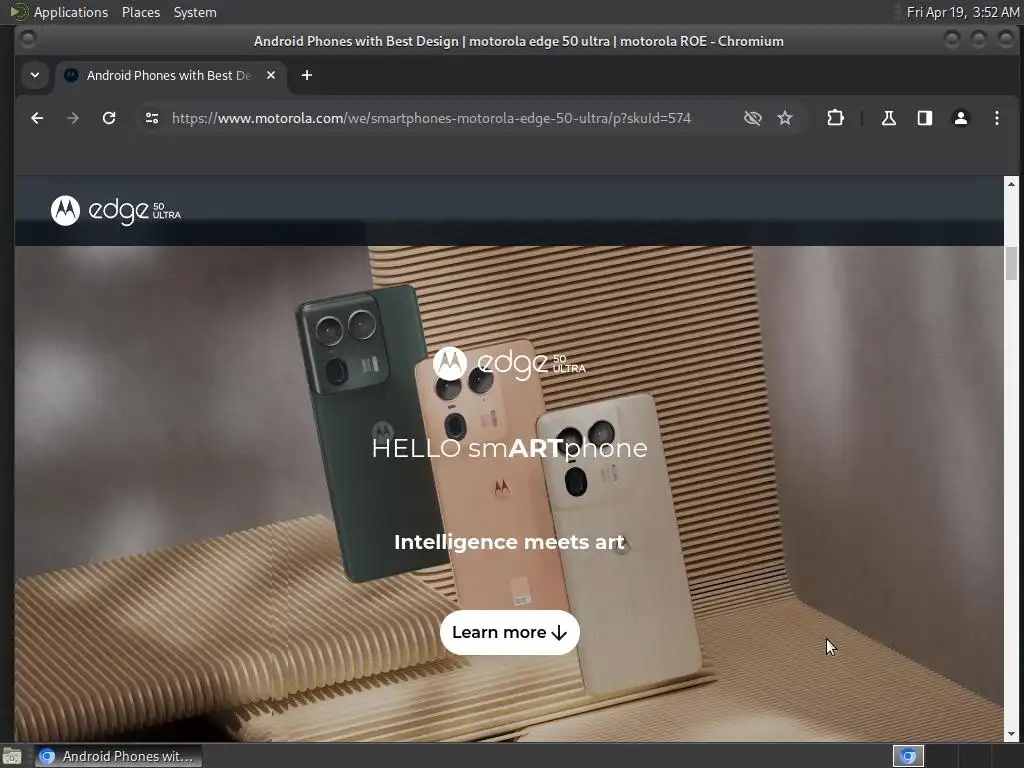Click the window menu button on title bar

coord(27,39)
